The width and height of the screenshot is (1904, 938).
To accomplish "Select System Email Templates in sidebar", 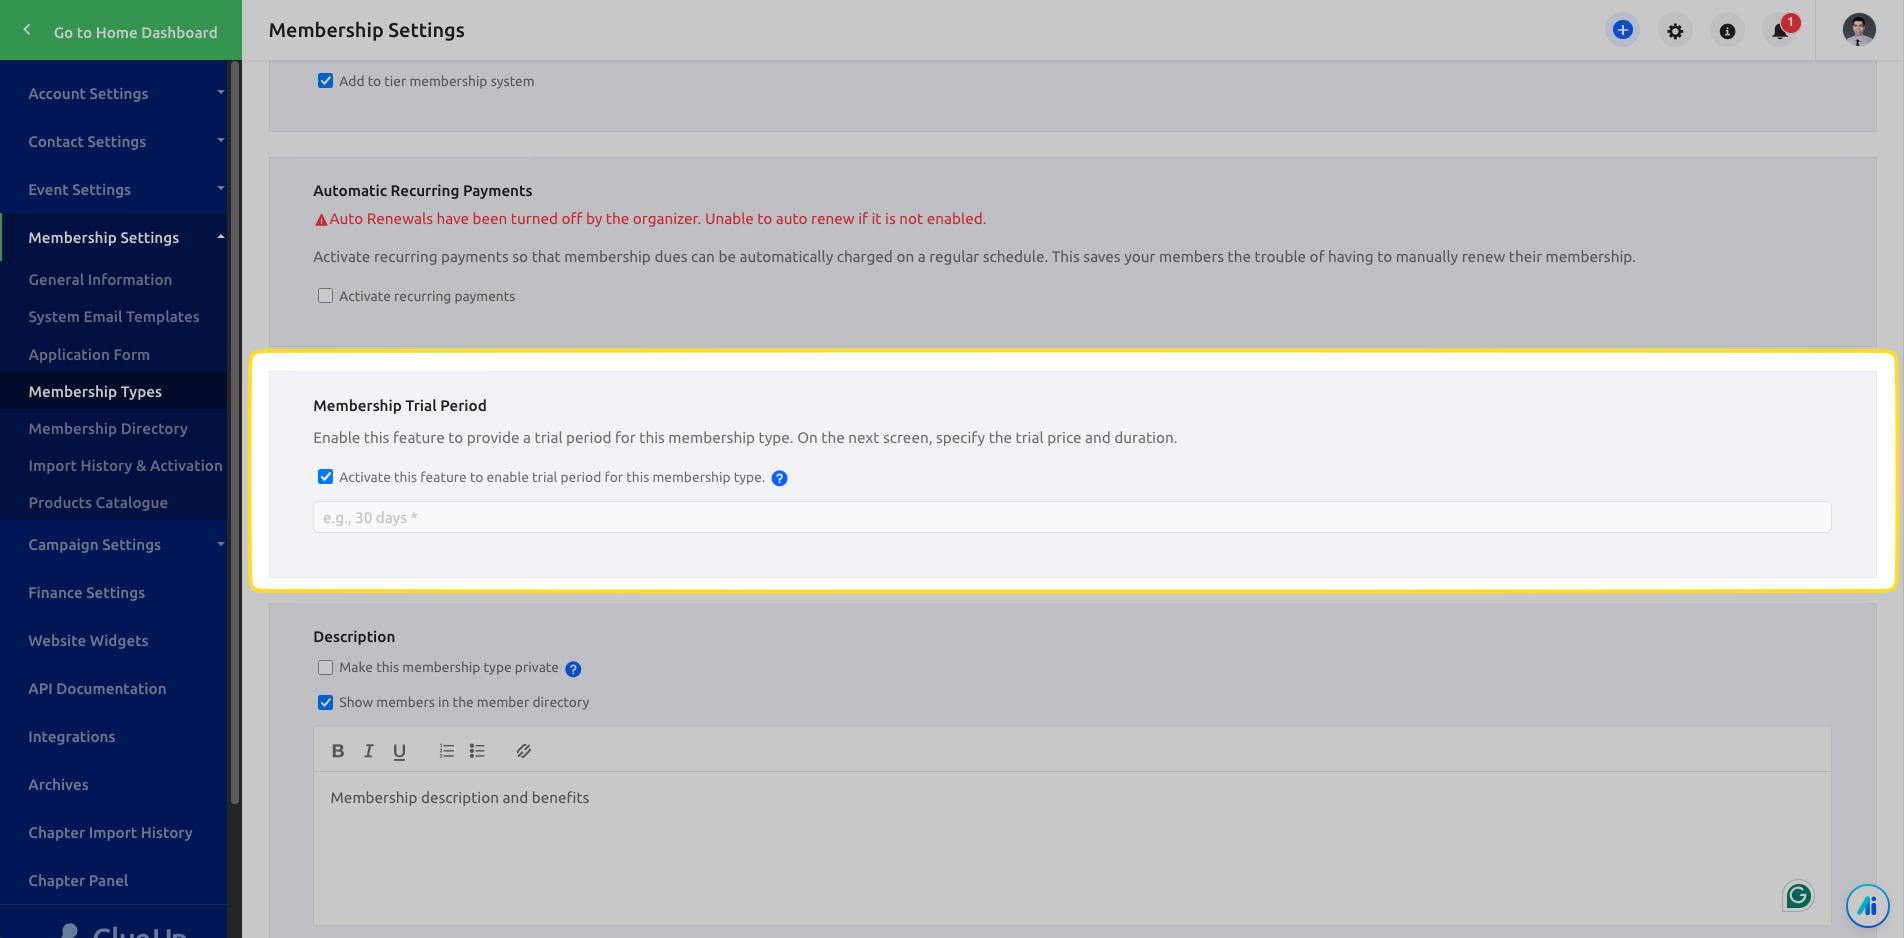I will click(114, 317).
